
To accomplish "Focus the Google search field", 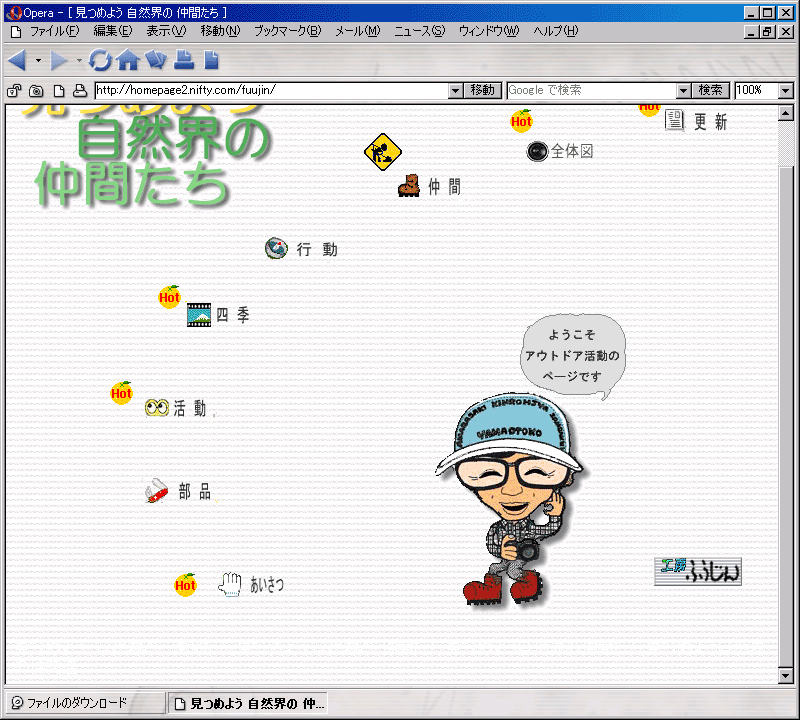I will tap(592, 91).
